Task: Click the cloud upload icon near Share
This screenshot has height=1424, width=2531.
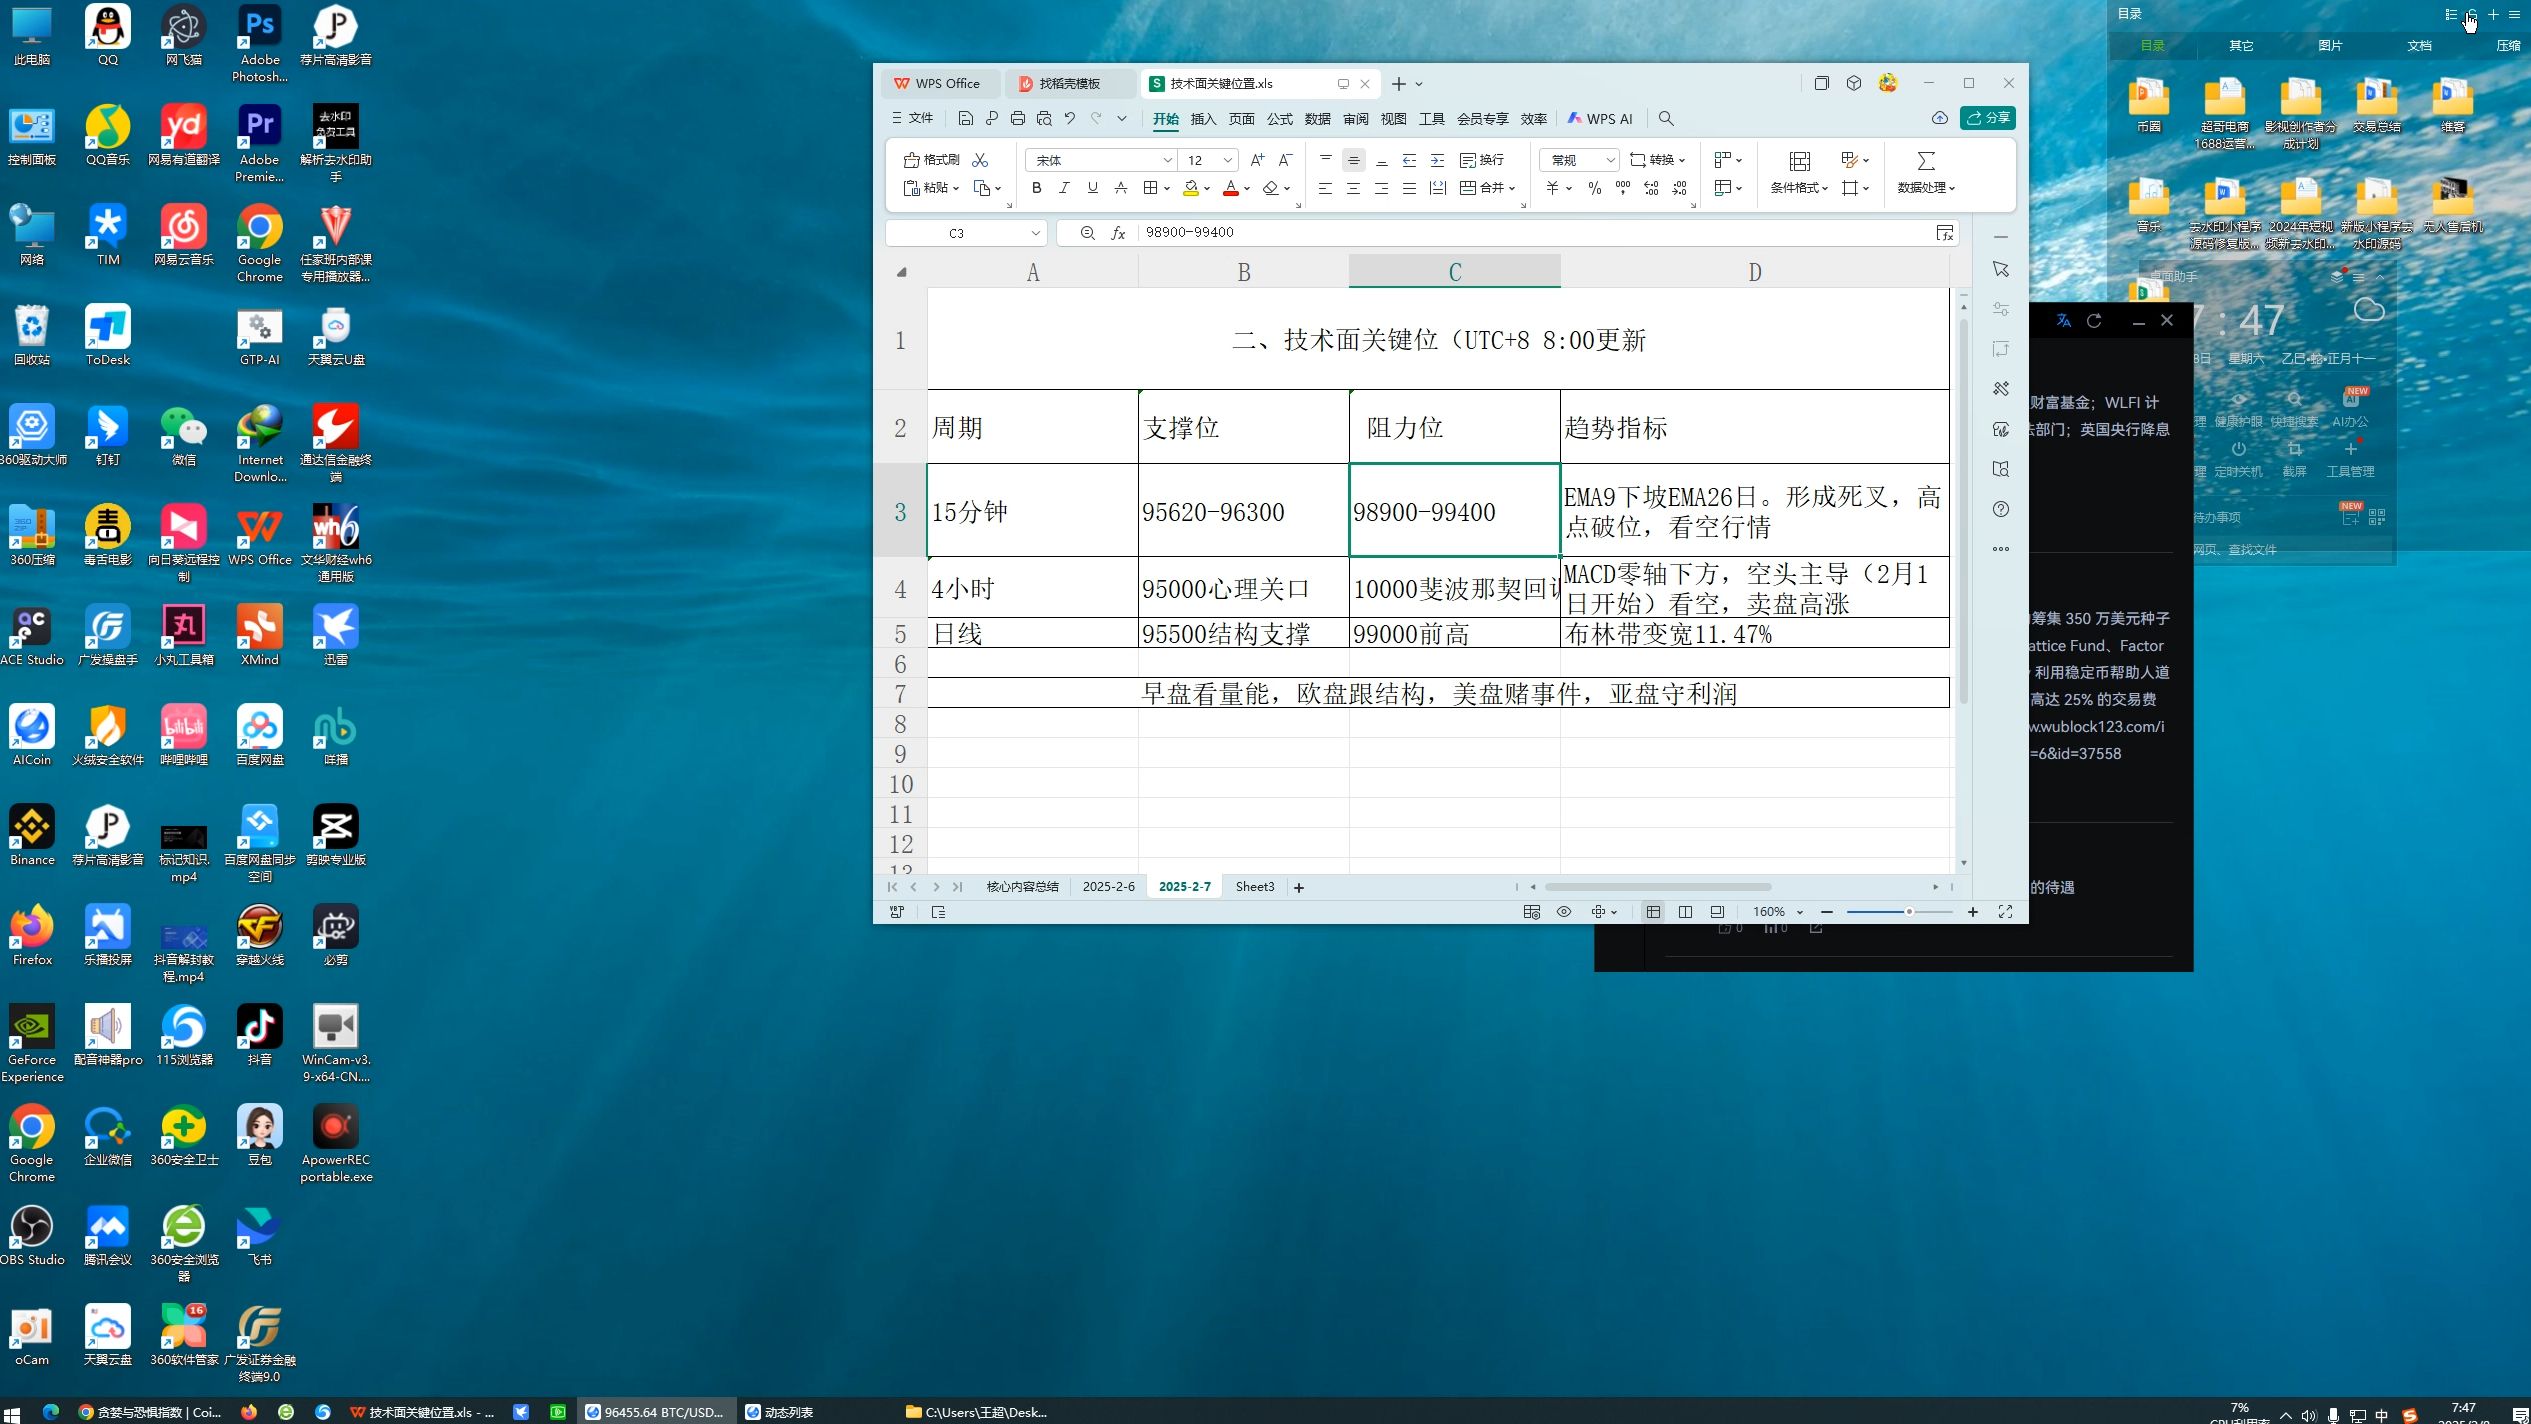Action: point(1940,118)
